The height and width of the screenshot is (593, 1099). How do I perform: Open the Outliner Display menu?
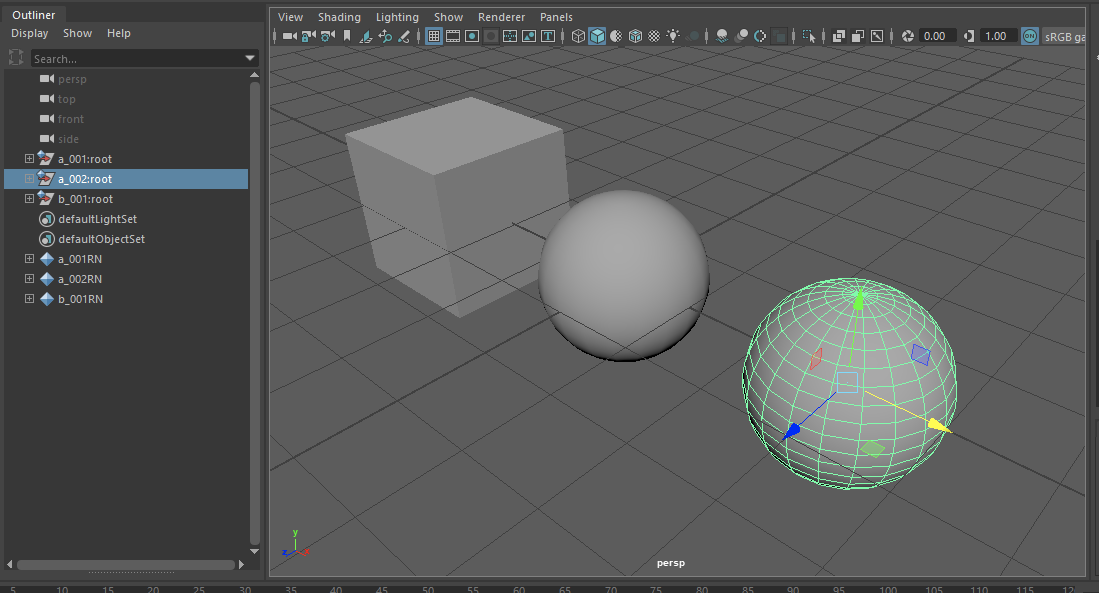[29, 33]
